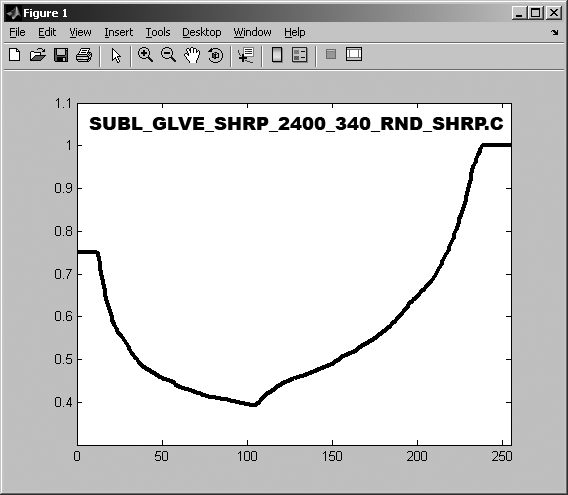Click y-axis tick label 0.6

[x=63, y=316]
